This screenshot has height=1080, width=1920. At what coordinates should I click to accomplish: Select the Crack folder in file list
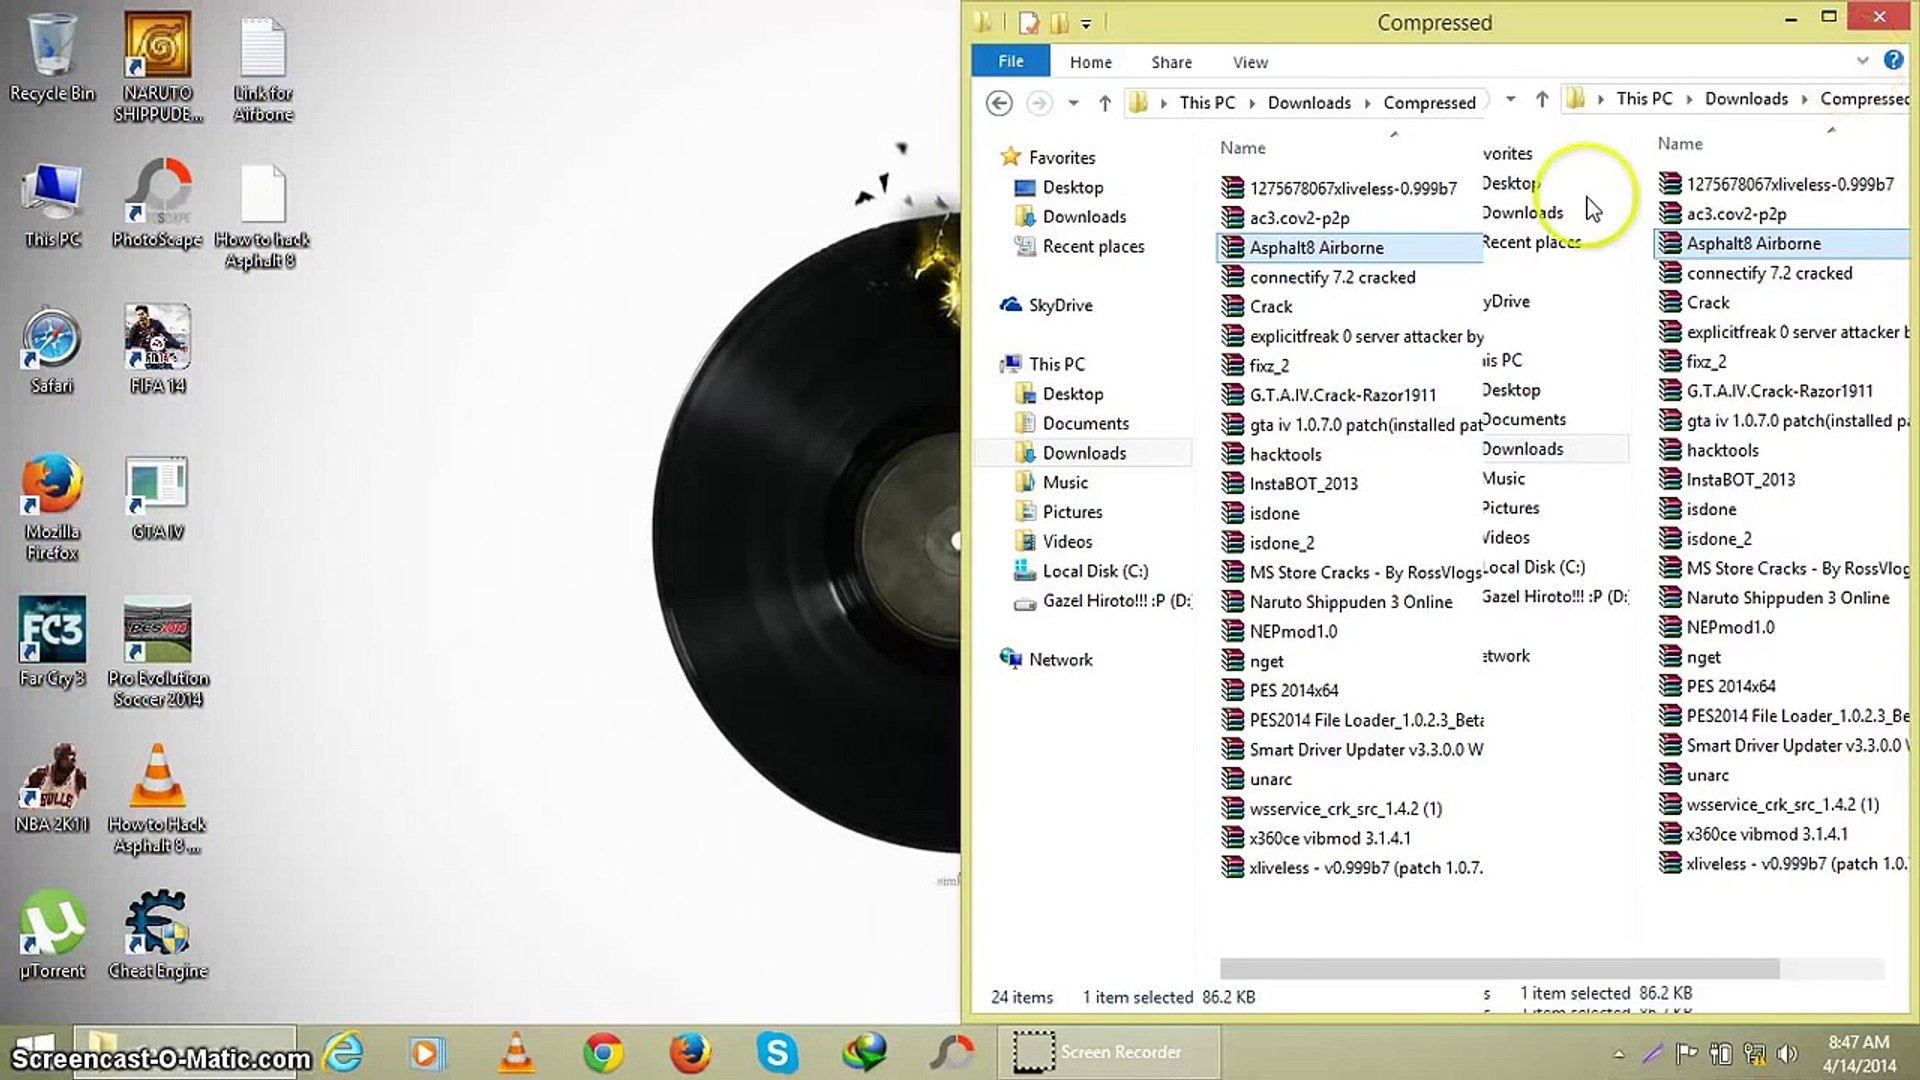1270,306
